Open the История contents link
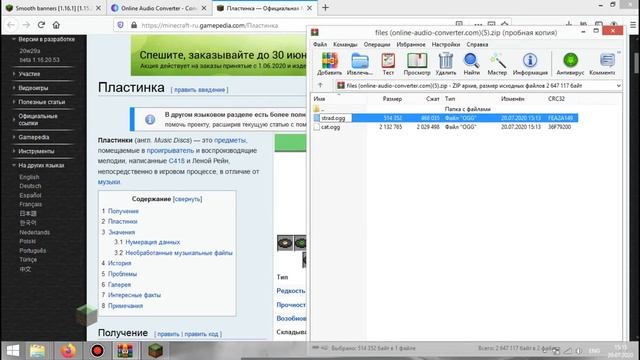 click(120, 263)
